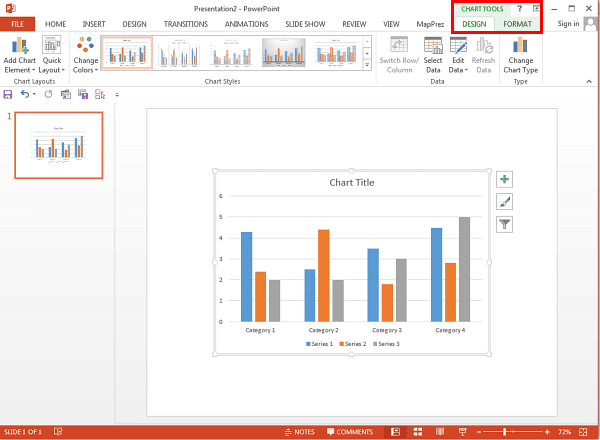600x440 pixels.
Task: Open the Quick Layout dropdown
Action: (x=52, y=55)
